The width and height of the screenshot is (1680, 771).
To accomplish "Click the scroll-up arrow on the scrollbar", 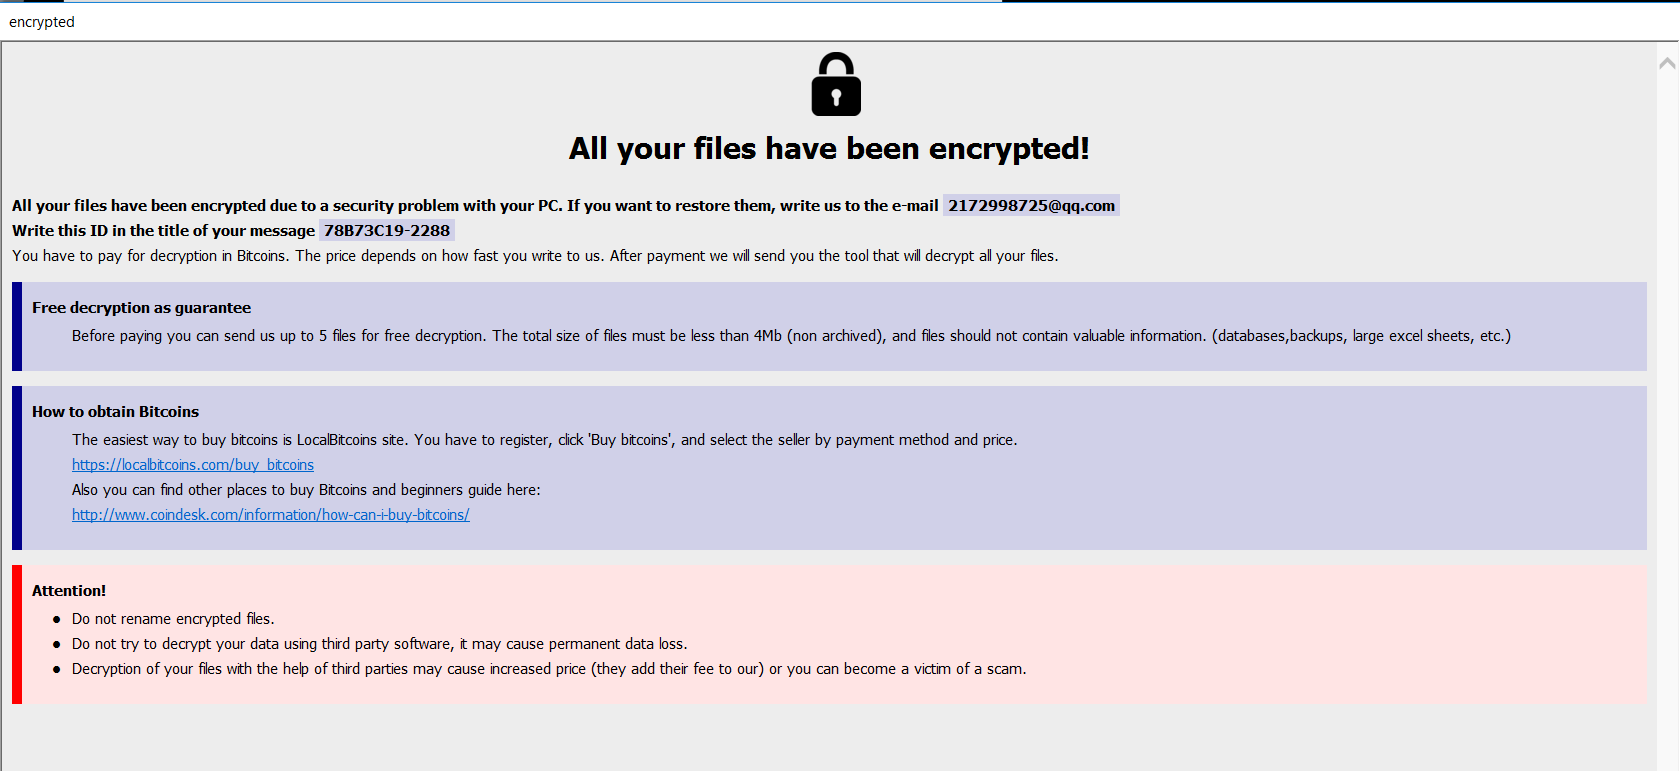I will point(1667,64).
